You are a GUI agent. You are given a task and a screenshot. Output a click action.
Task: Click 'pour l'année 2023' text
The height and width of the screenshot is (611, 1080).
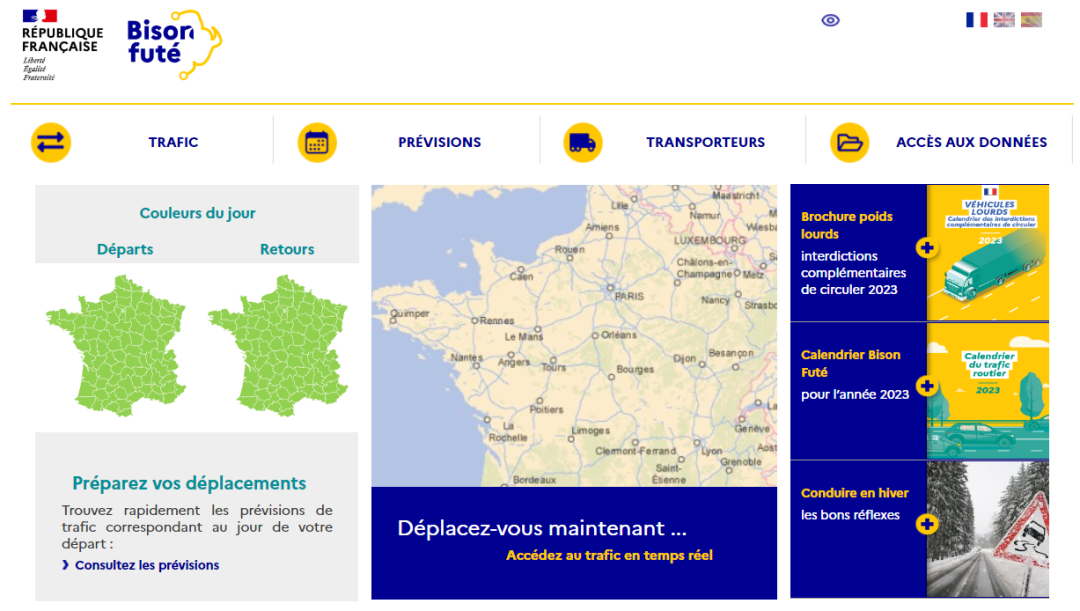point(855,395)
